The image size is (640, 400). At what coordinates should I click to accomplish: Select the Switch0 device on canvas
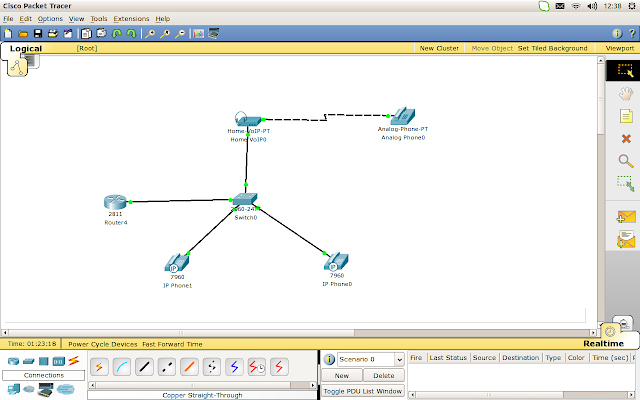tap(245, 199)
